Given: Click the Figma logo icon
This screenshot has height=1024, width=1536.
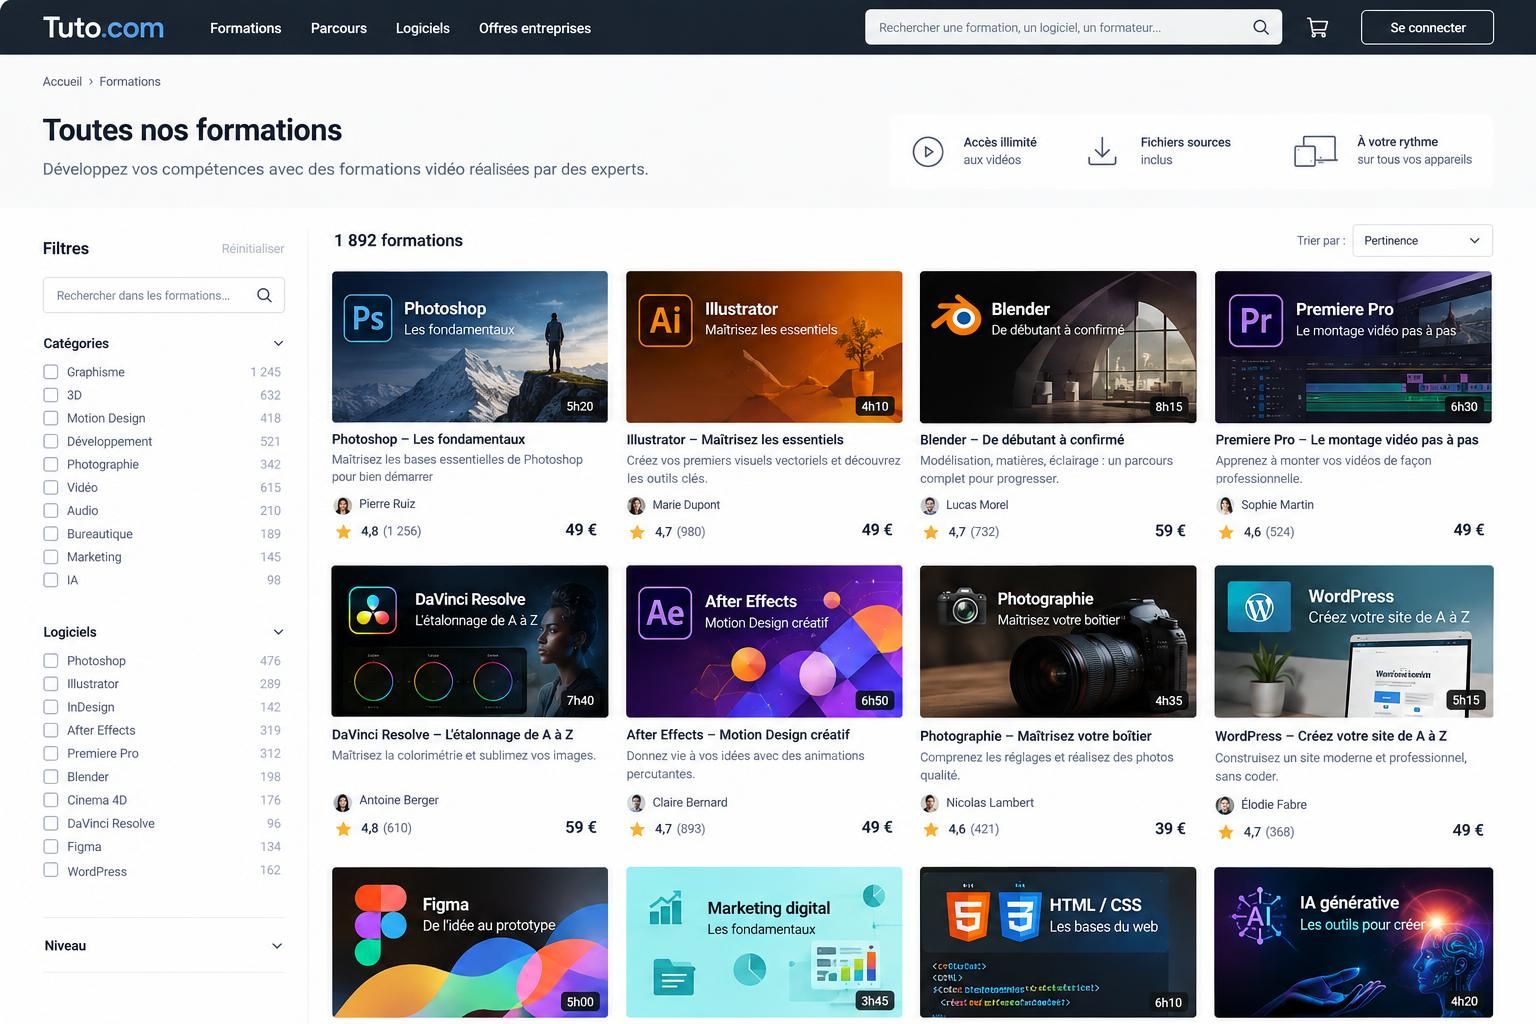Looking at the screenshot, I should coord(380,924).
